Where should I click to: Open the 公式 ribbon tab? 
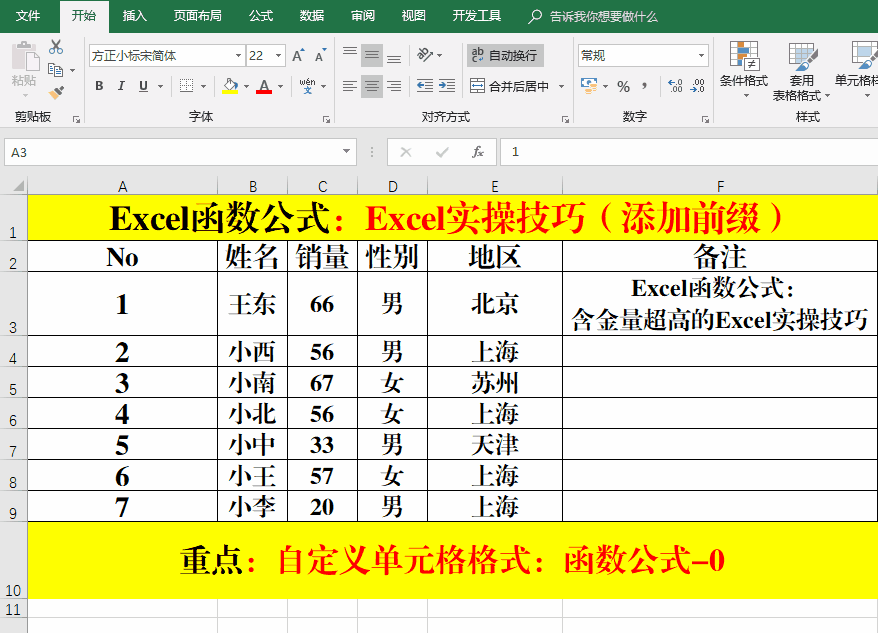(261, 16)
